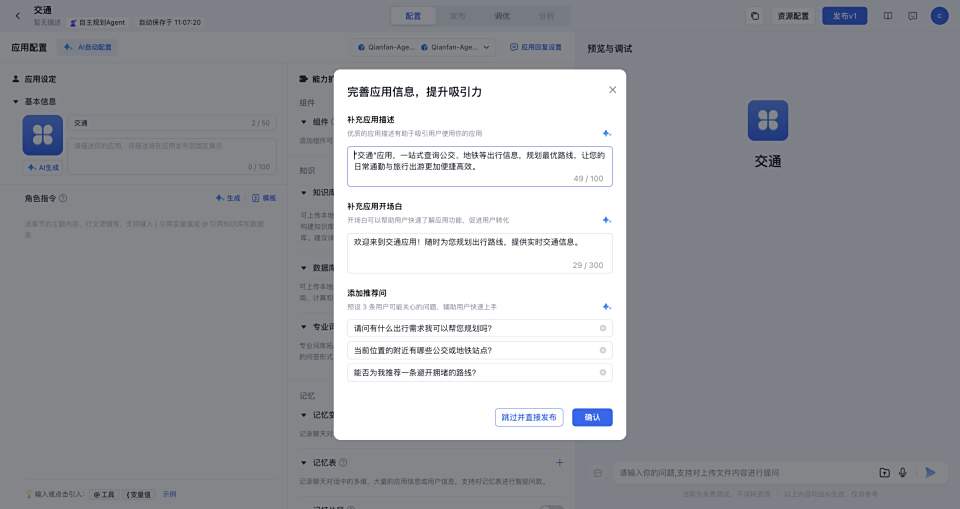This screenshot has height=509, width=960.
Task: Remove the second recommended question about 公交或地铁站点
Action: point(602,350)
